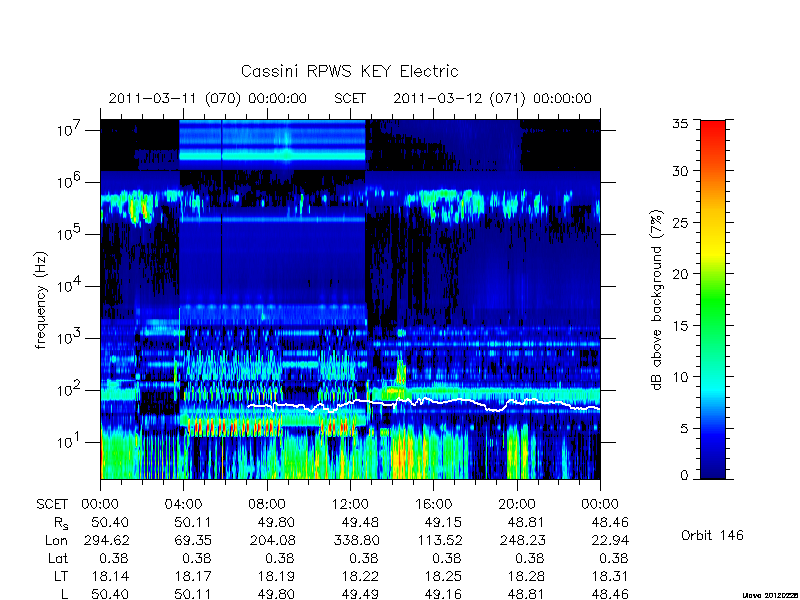Click the 10^6 frequency tick label
This screenshot has width=800, height=600.
coord(70,182)
